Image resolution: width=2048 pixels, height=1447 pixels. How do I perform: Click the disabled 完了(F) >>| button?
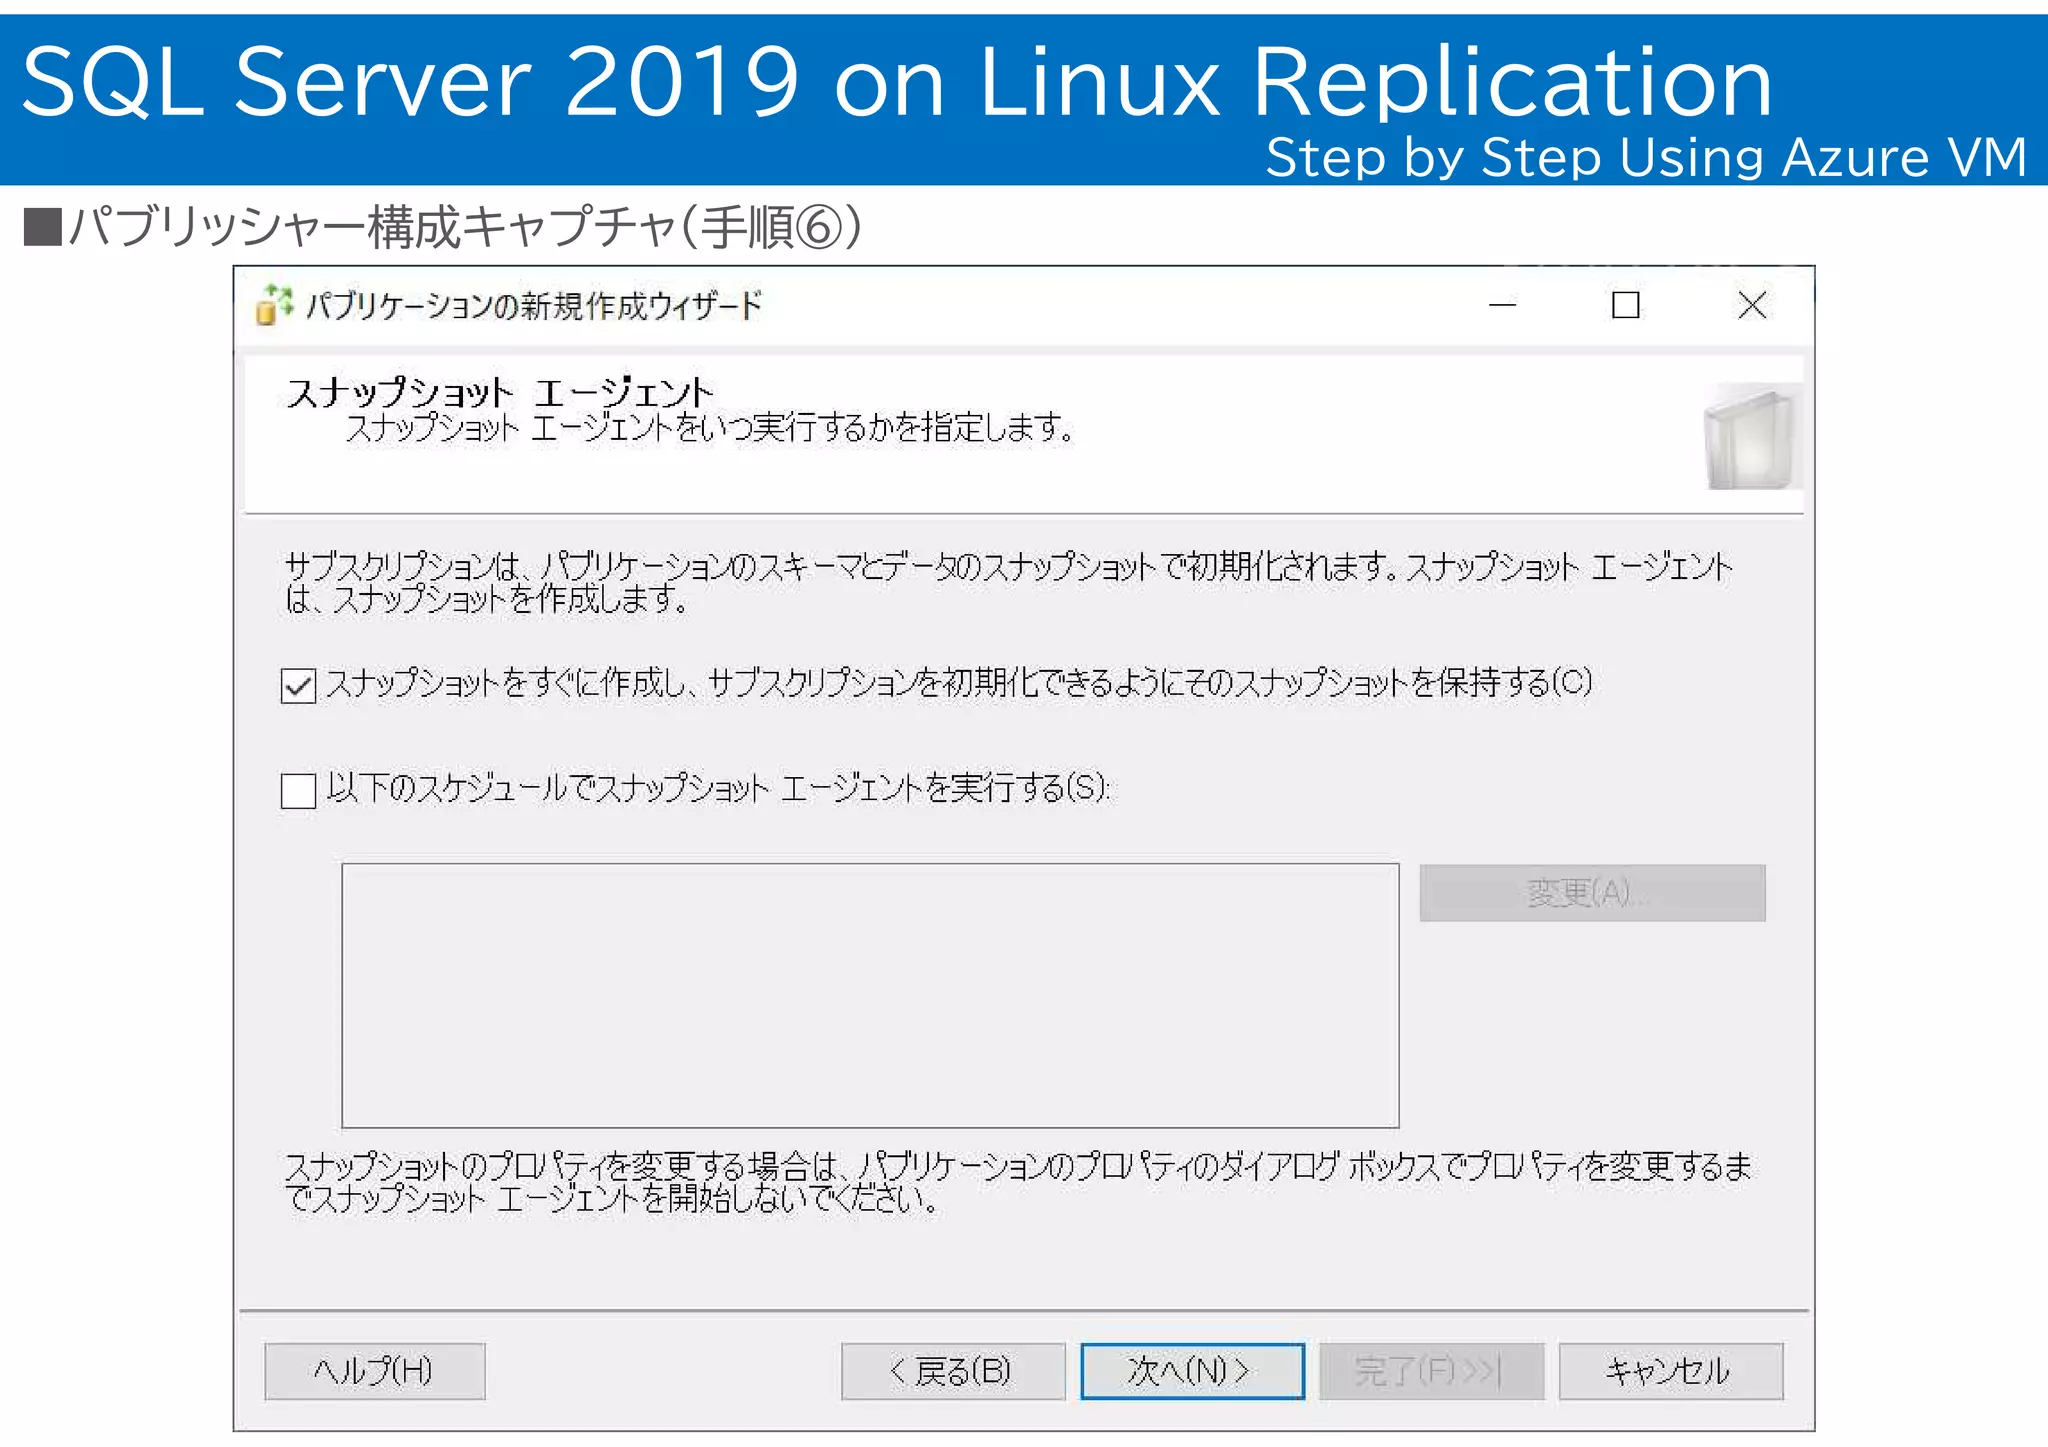(1431, 1371)
